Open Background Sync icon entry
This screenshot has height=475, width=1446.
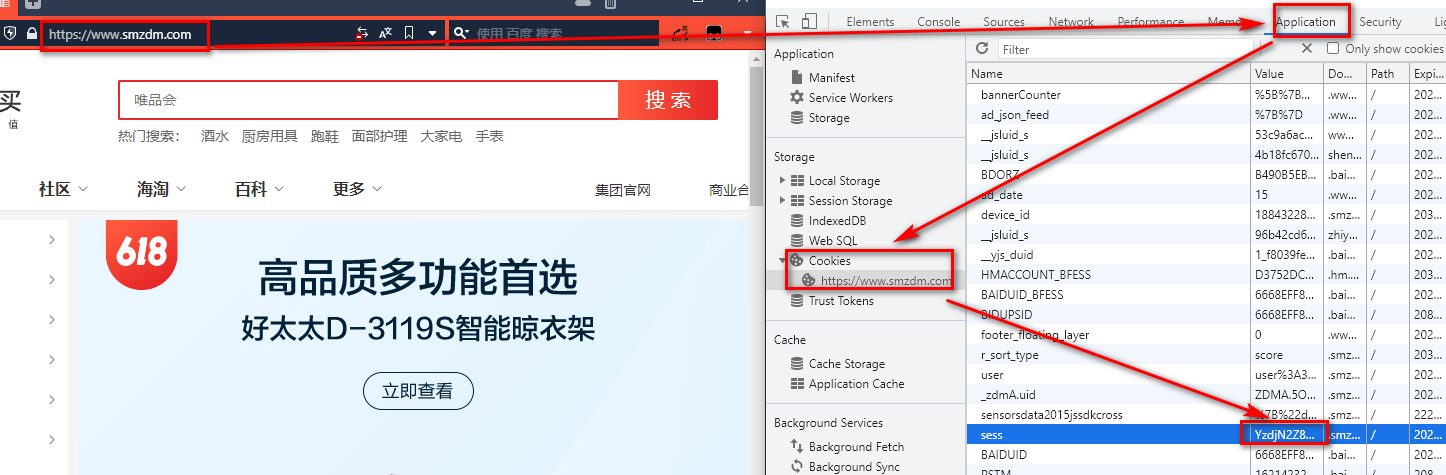pyautogui.click(x=797, y=466)
